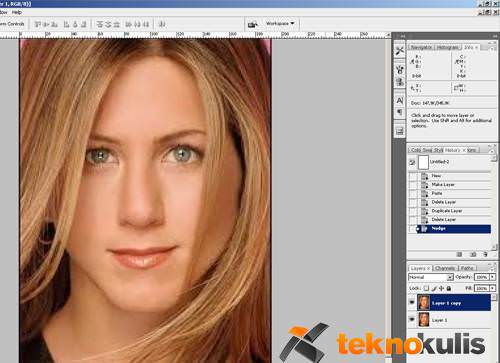Image resolution: width=500 pixels, height=363 pixels.
Task: Click the Align Bottom Edges icon
Action: pos(55,24)
